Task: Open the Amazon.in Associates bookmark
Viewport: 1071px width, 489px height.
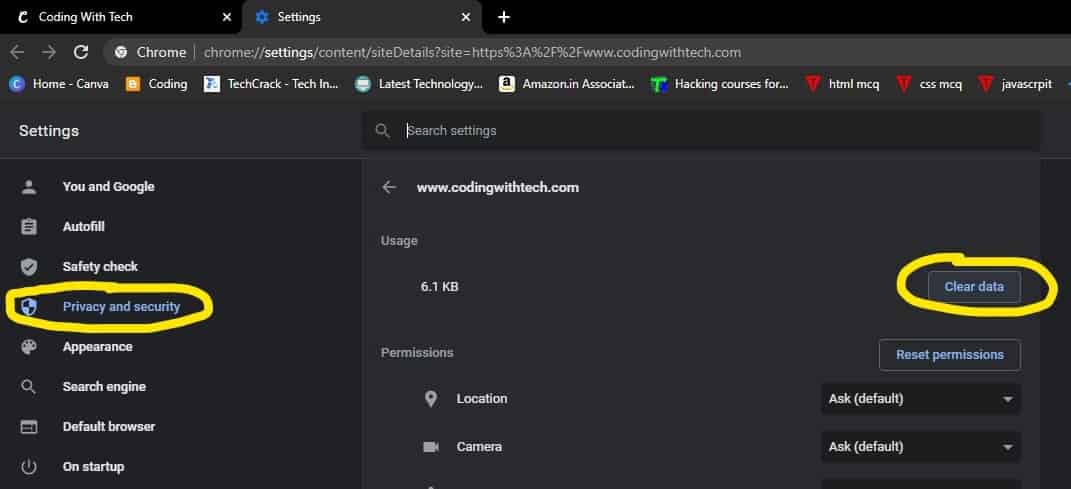Action: tap(567, 84)
